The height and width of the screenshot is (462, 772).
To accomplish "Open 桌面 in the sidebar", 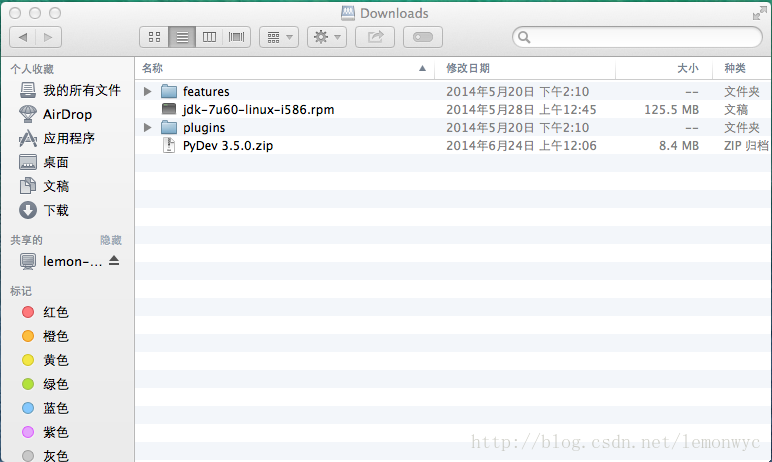I will click(x=44, y=162).
